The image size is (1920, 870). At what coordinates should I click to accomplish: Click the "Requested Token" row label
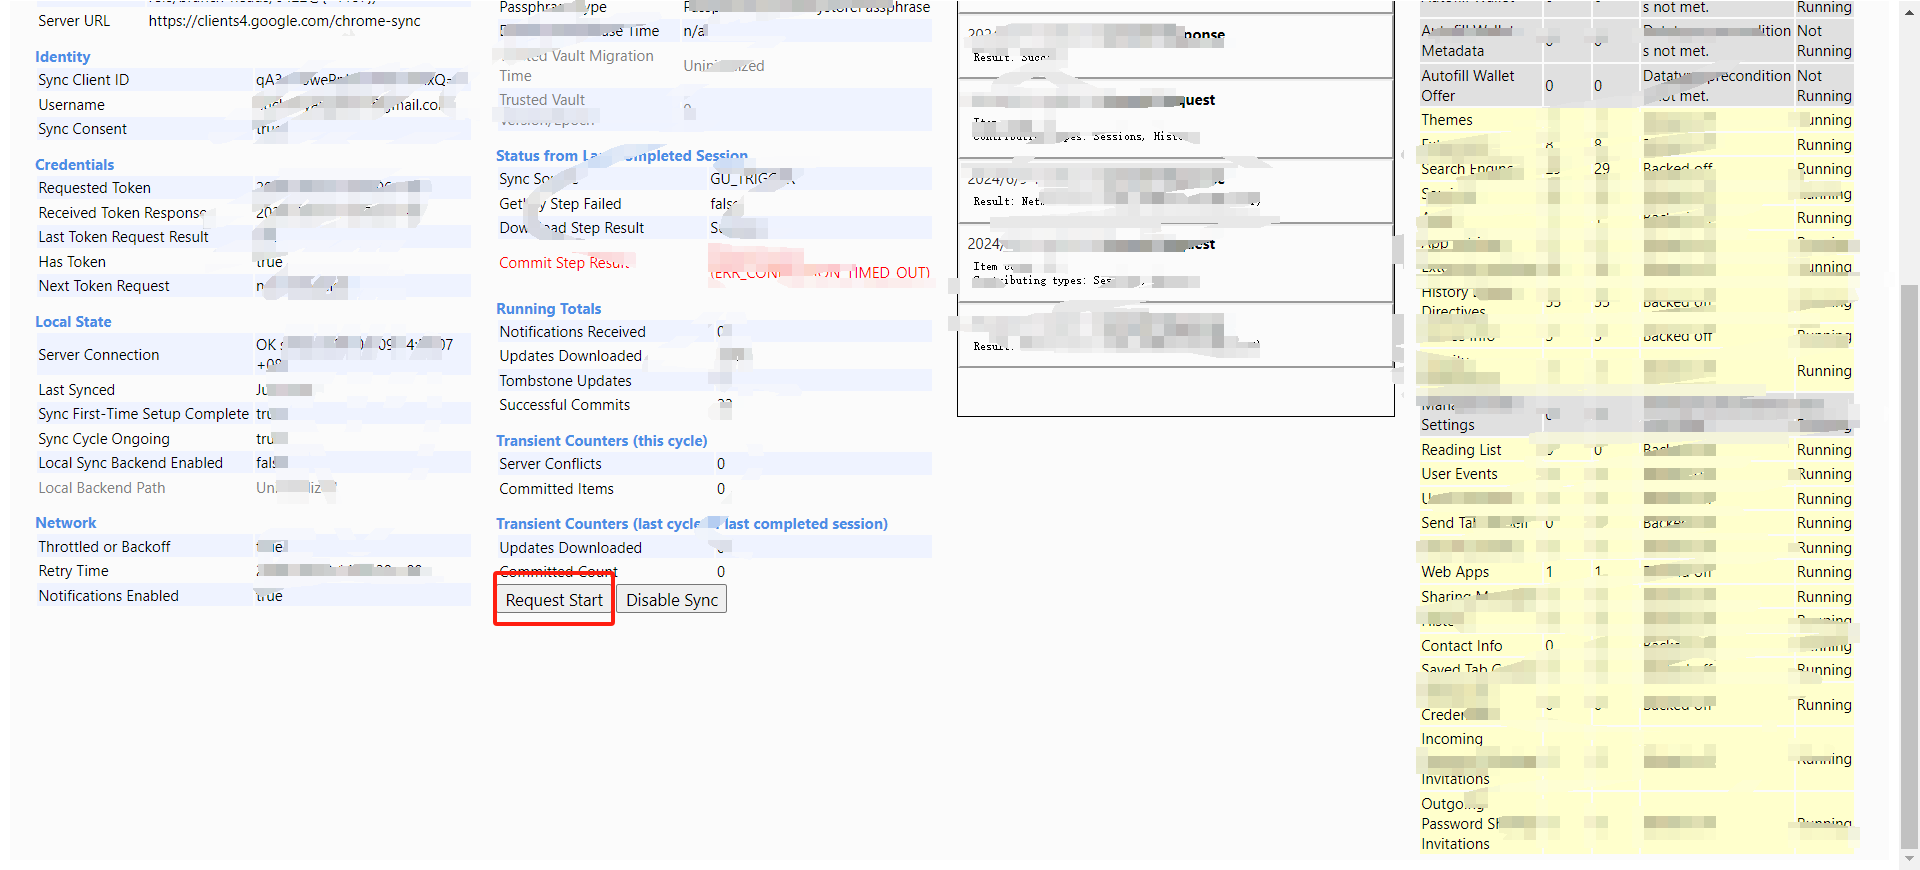(x=94, y=188)
